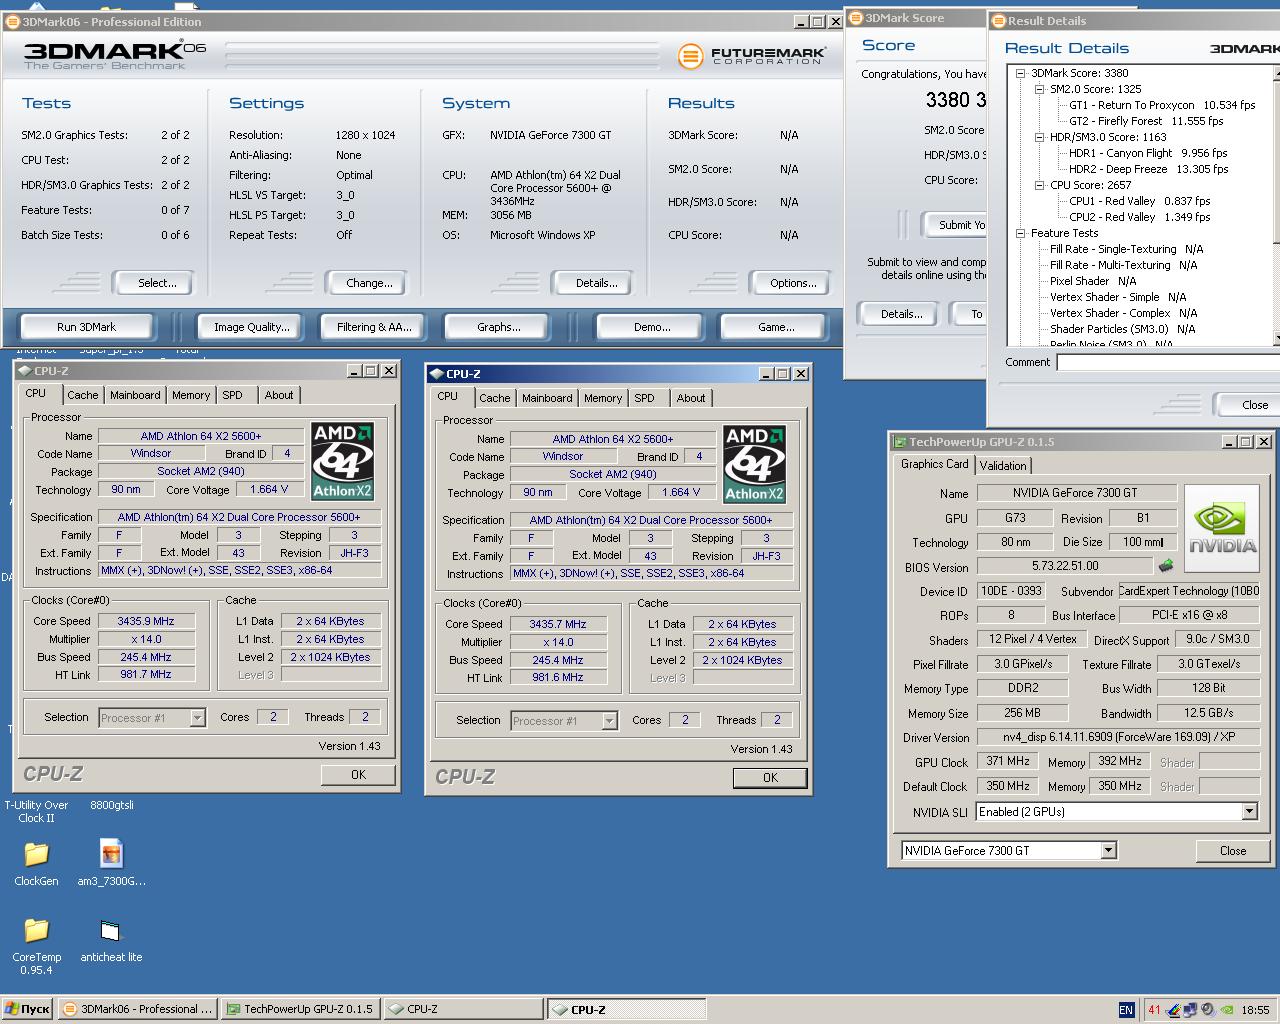Click the taskbar clock 18:55

pyautogui.click(x=1255, y=1010)
